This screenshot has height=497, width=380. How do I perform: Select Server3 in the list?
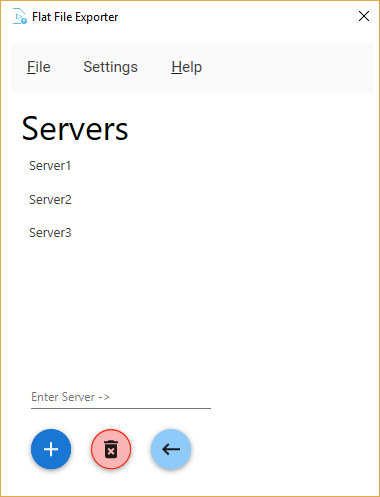(x=50, y=233)
